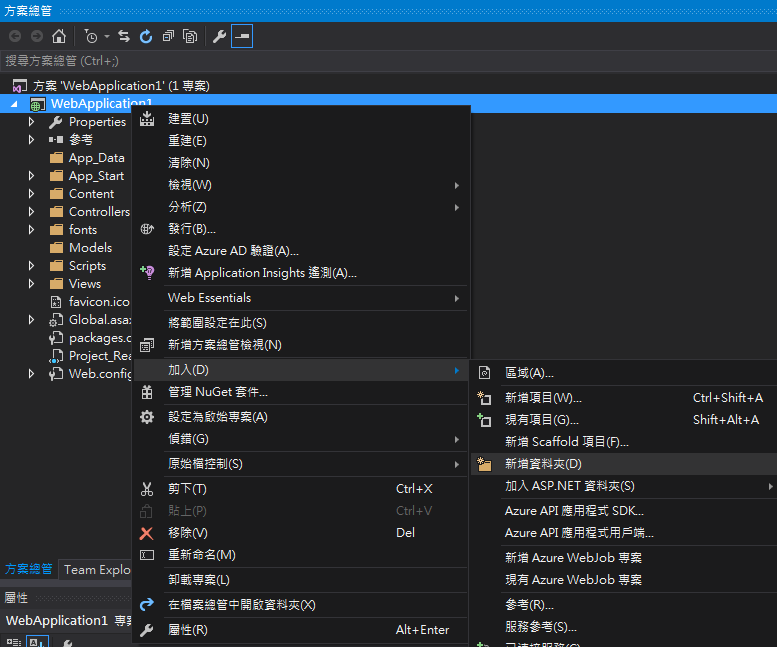The height and width of the screenshot is (647, 777).
Task: Click the Forward navigation arrow icon
Action: pyautogui.click(x=37, y=36)
